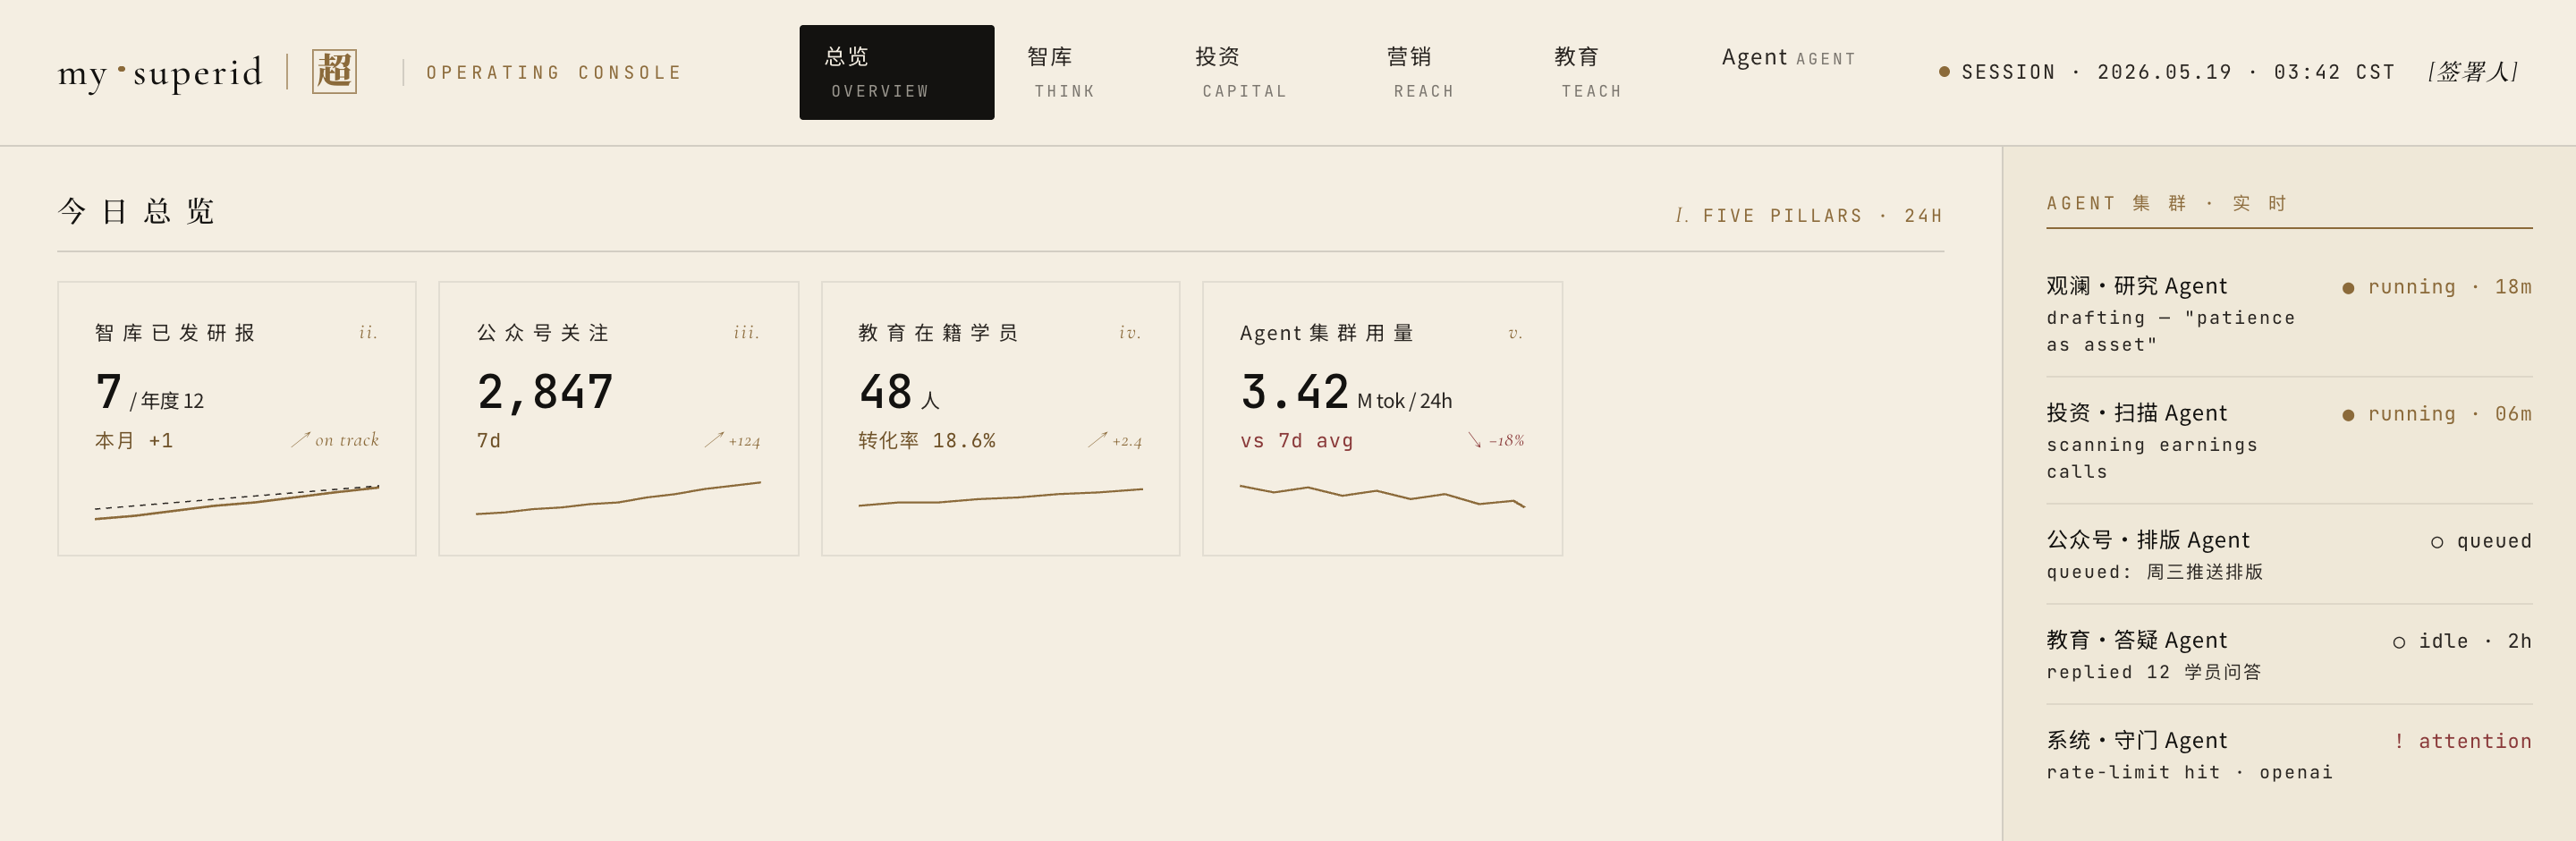Click the downward trend arrow showing -18%
2576x841 pixels.
1474,440
